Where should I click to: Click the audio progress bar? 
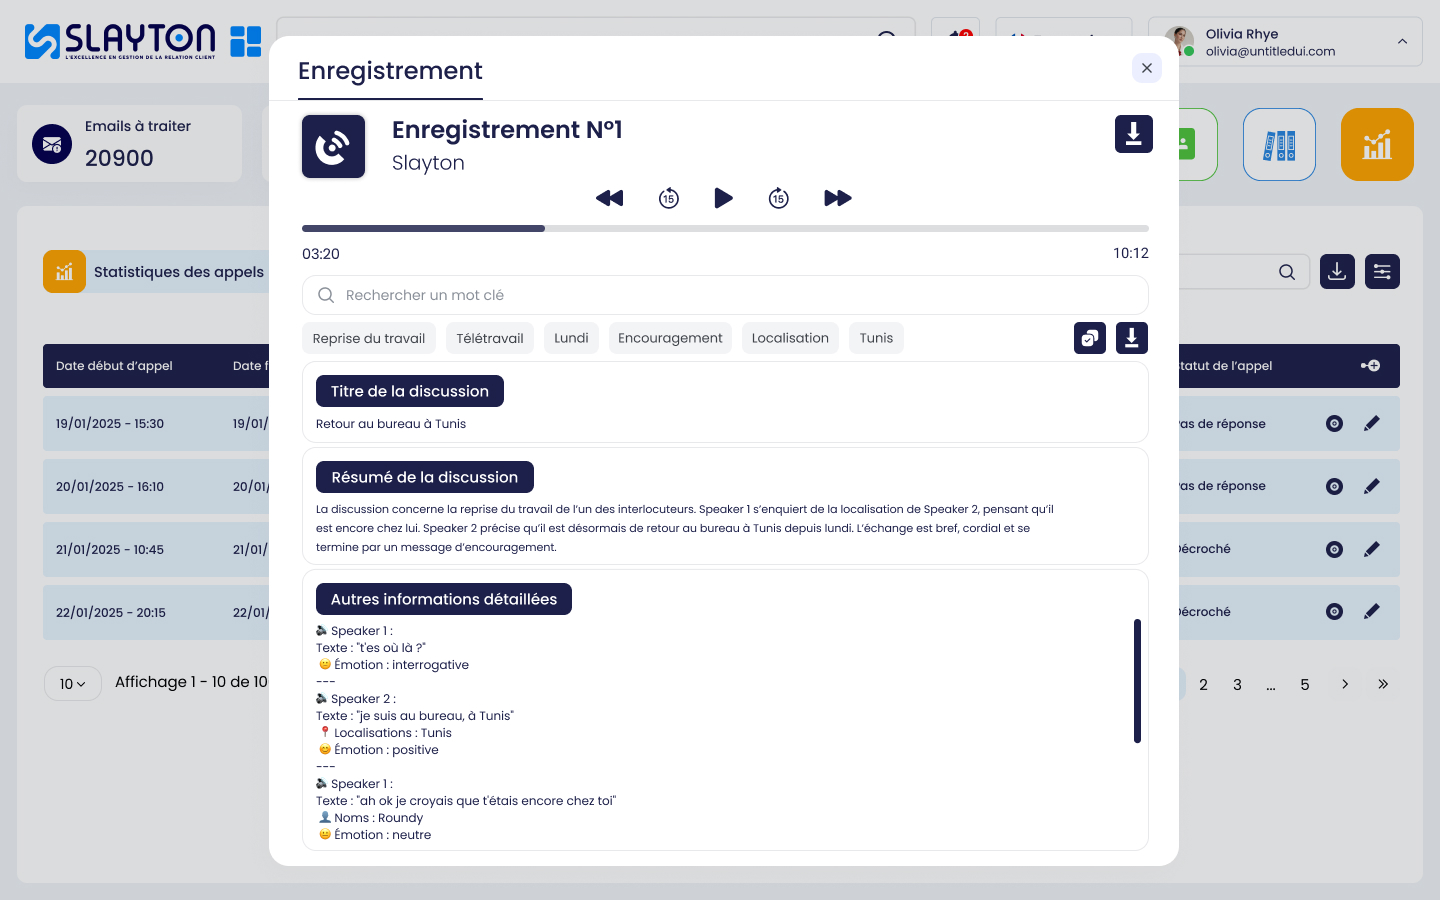pyautogui.click(x=725, y=229)
